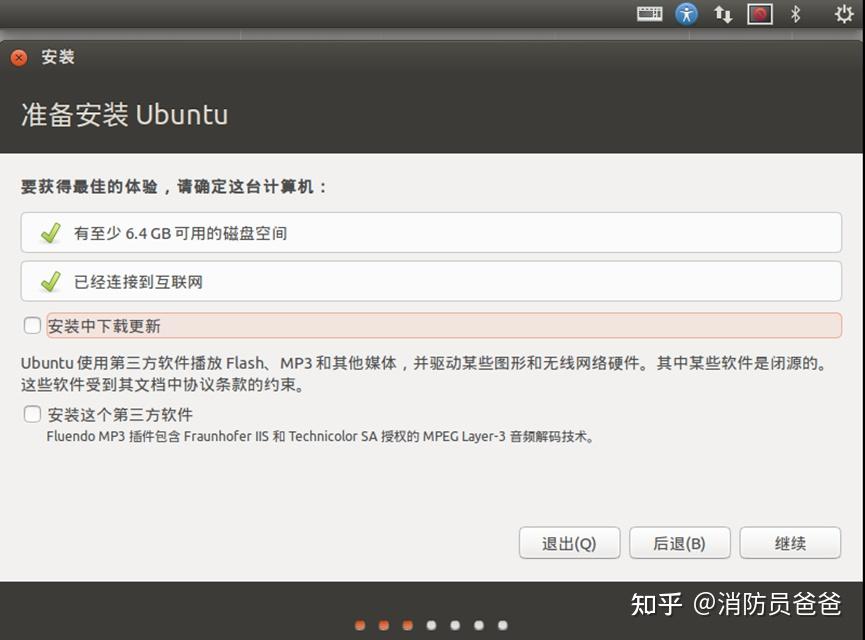The image size is (865, 640).
Task: Click the green checkmark beside the internet connection status
Action: click(49, 281)
